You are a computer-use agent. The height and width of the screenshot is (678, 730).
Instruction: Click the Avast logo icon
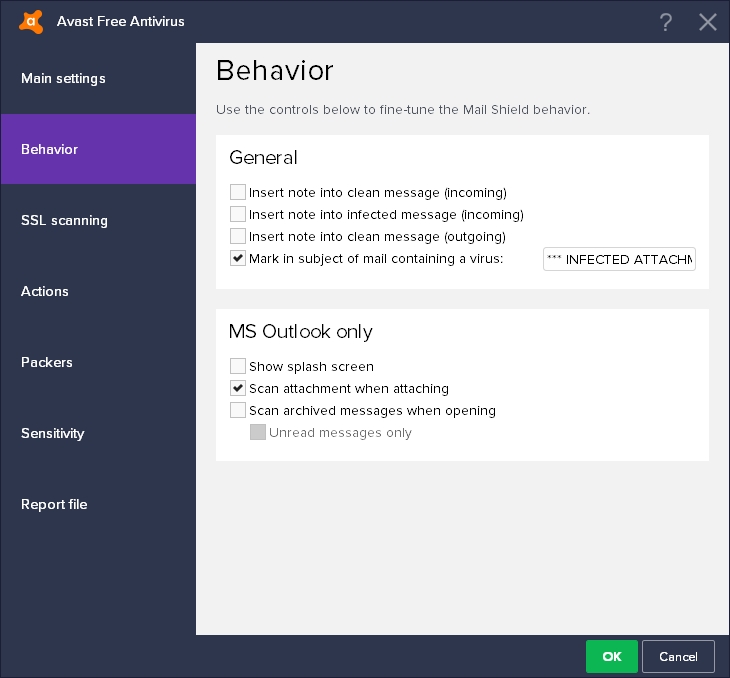point(31,21)
